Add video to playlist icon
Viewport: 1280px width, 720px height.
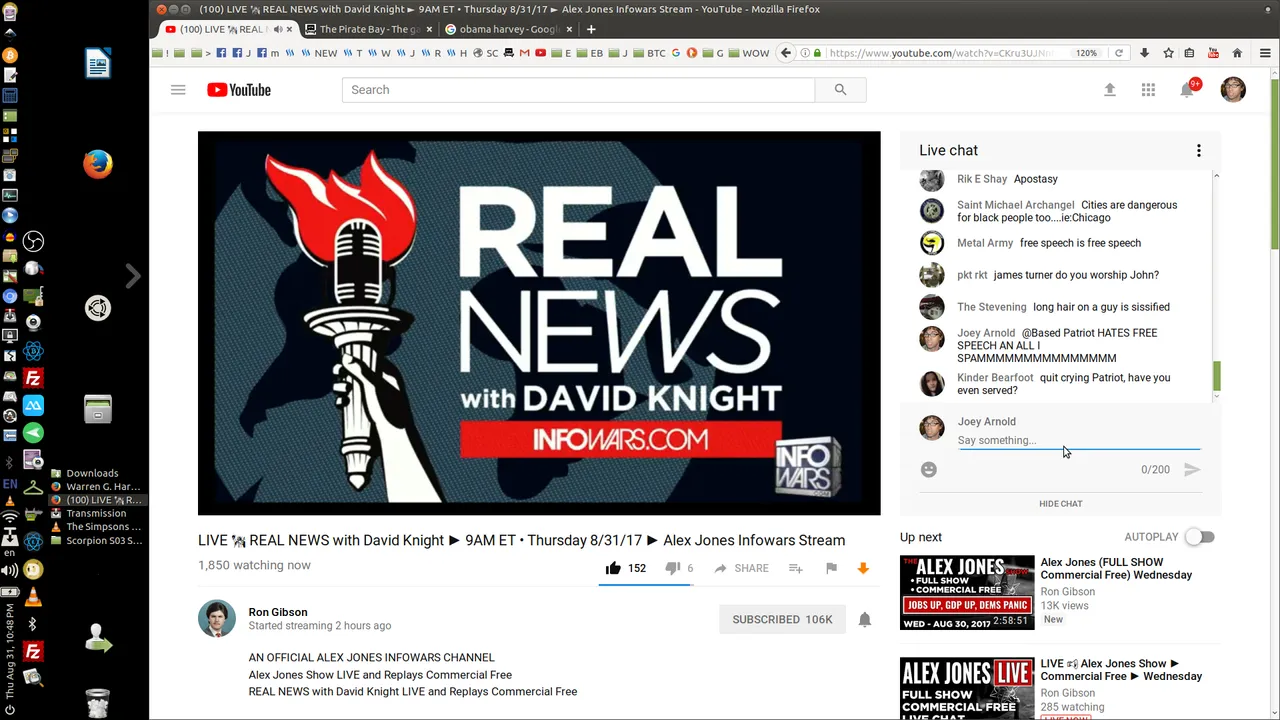pos(796,568)
